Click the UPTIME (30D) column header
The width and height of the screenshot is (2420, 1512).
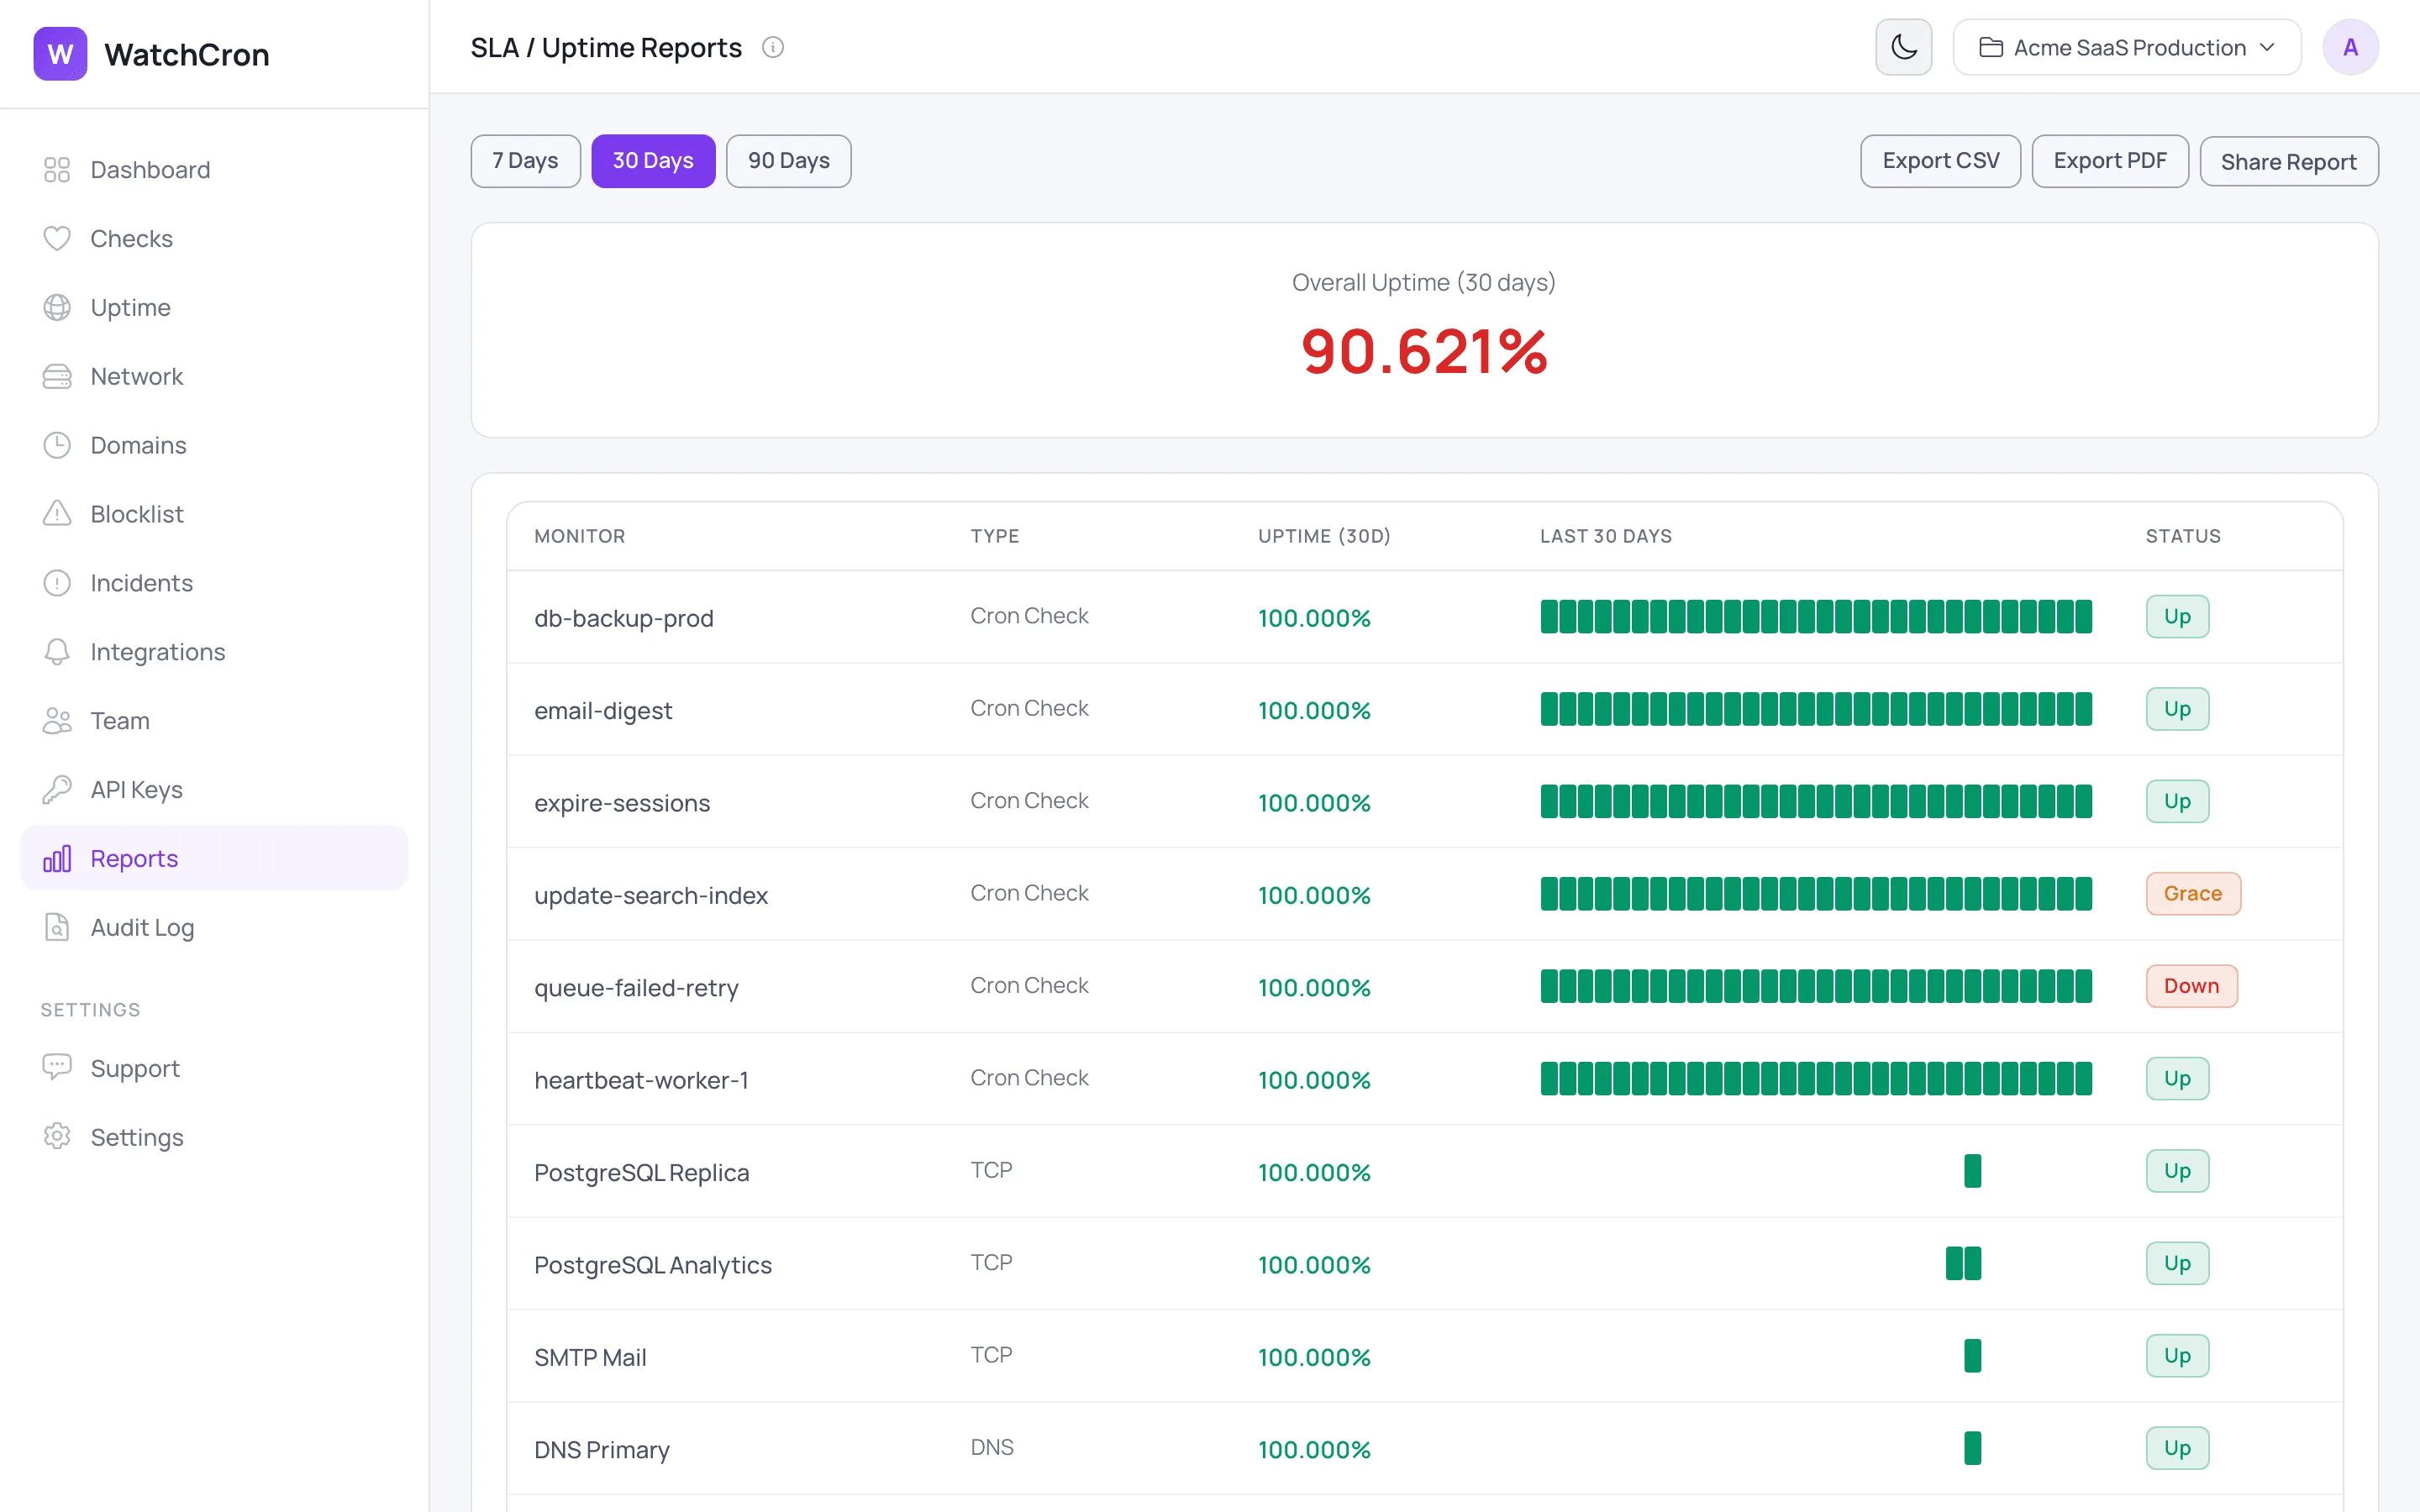1324,536
